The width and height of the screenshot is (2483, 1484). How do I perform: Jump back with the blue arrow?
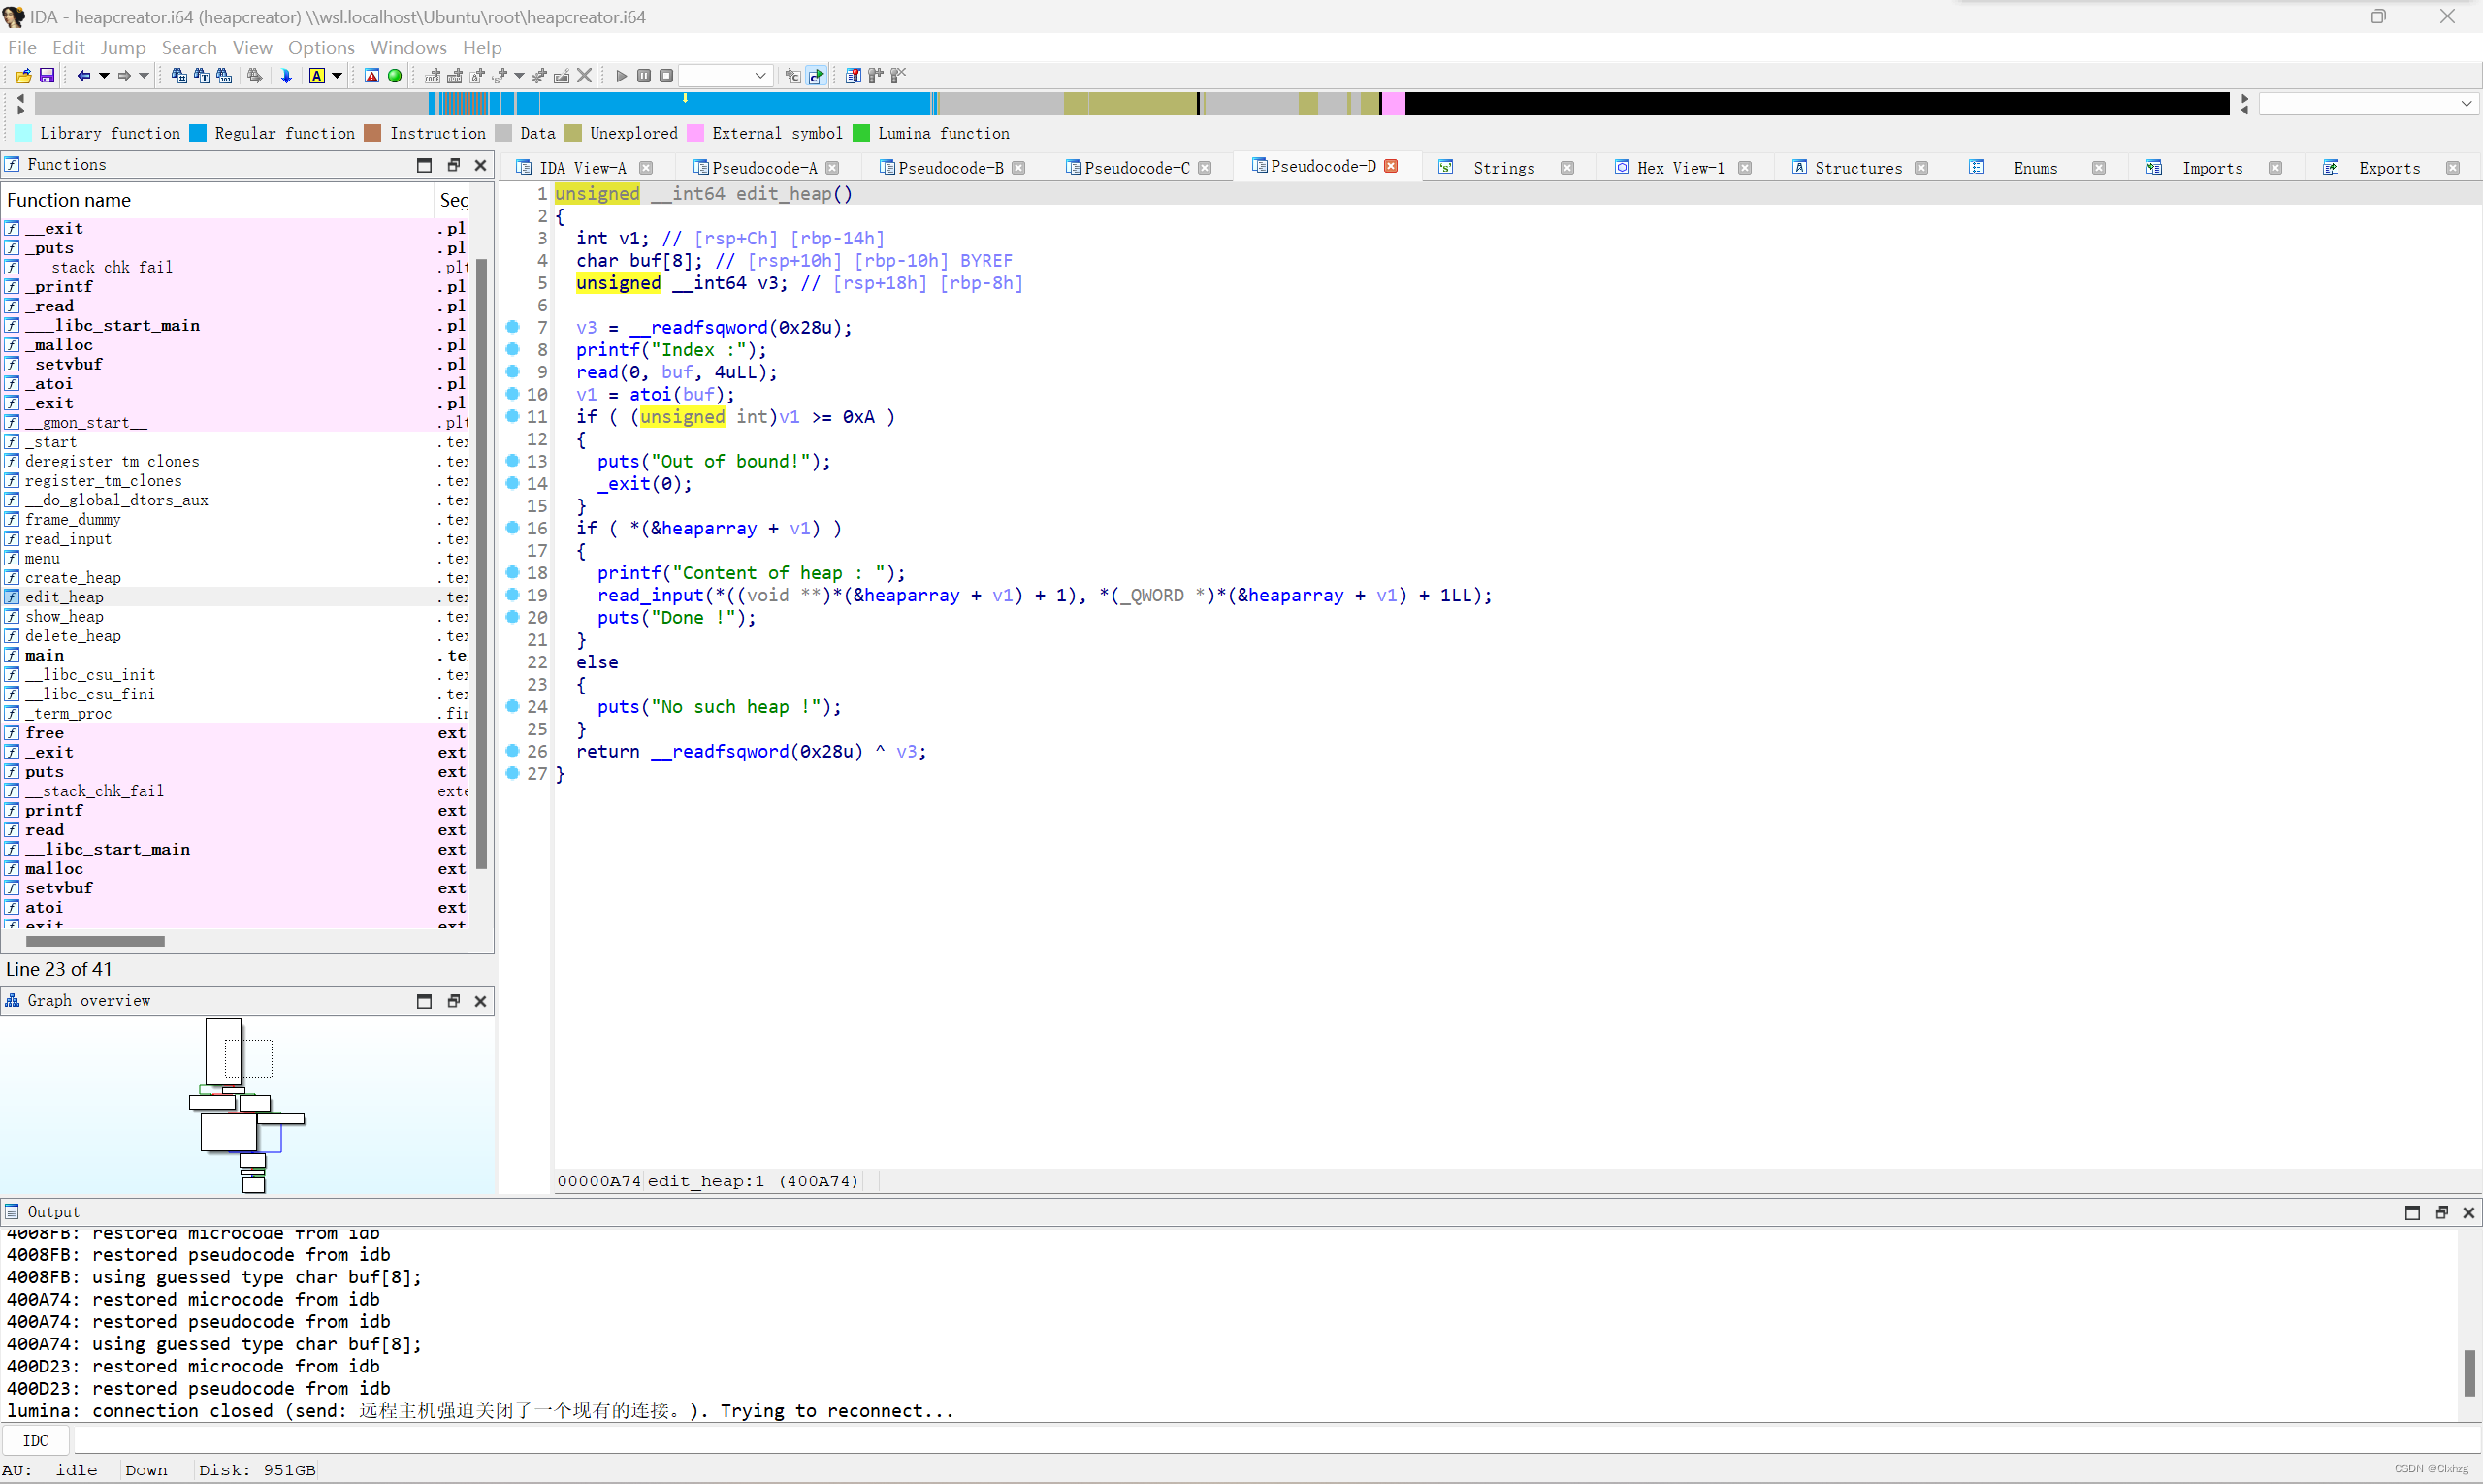point(84,76)
